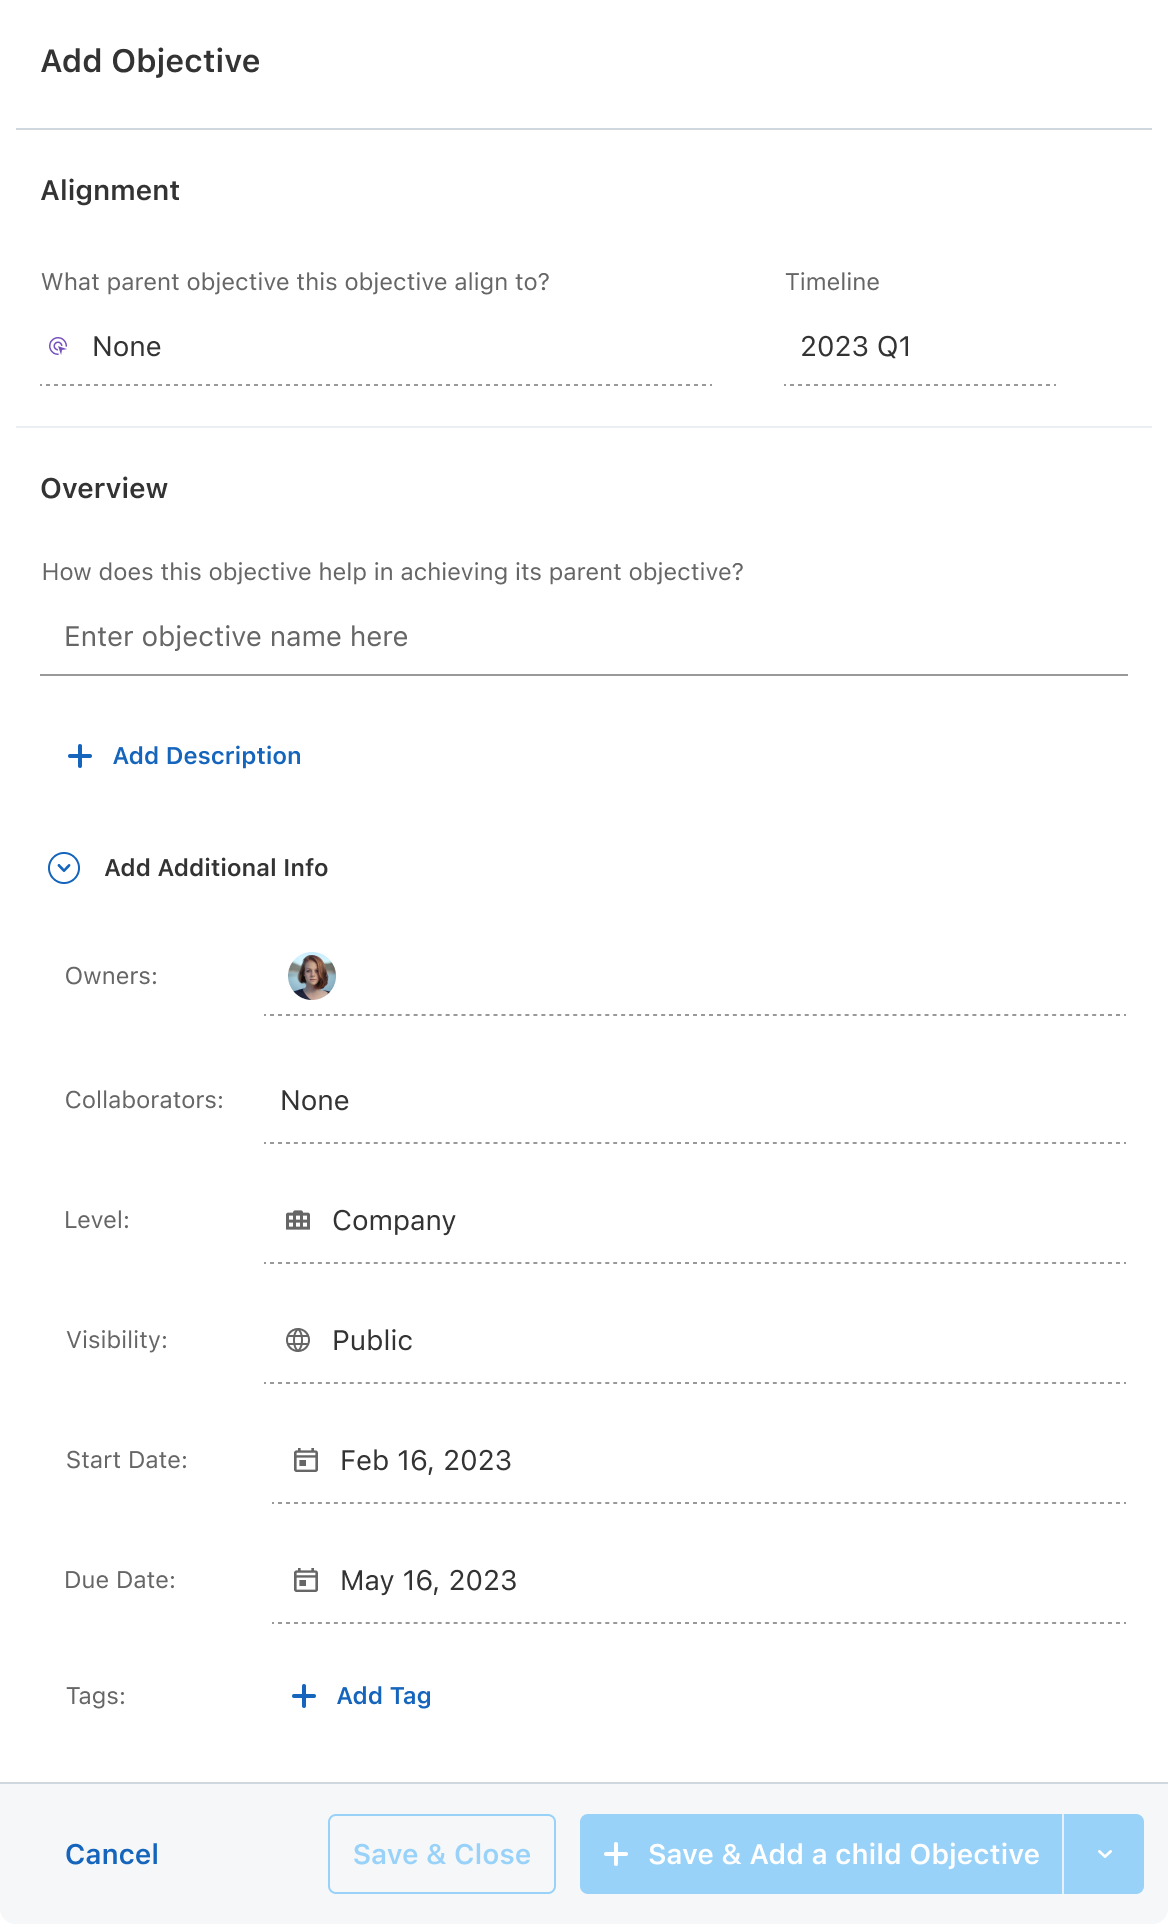Click the globe icon beside Public
Screen dimensions: 1168x1924
[298, 1340]
